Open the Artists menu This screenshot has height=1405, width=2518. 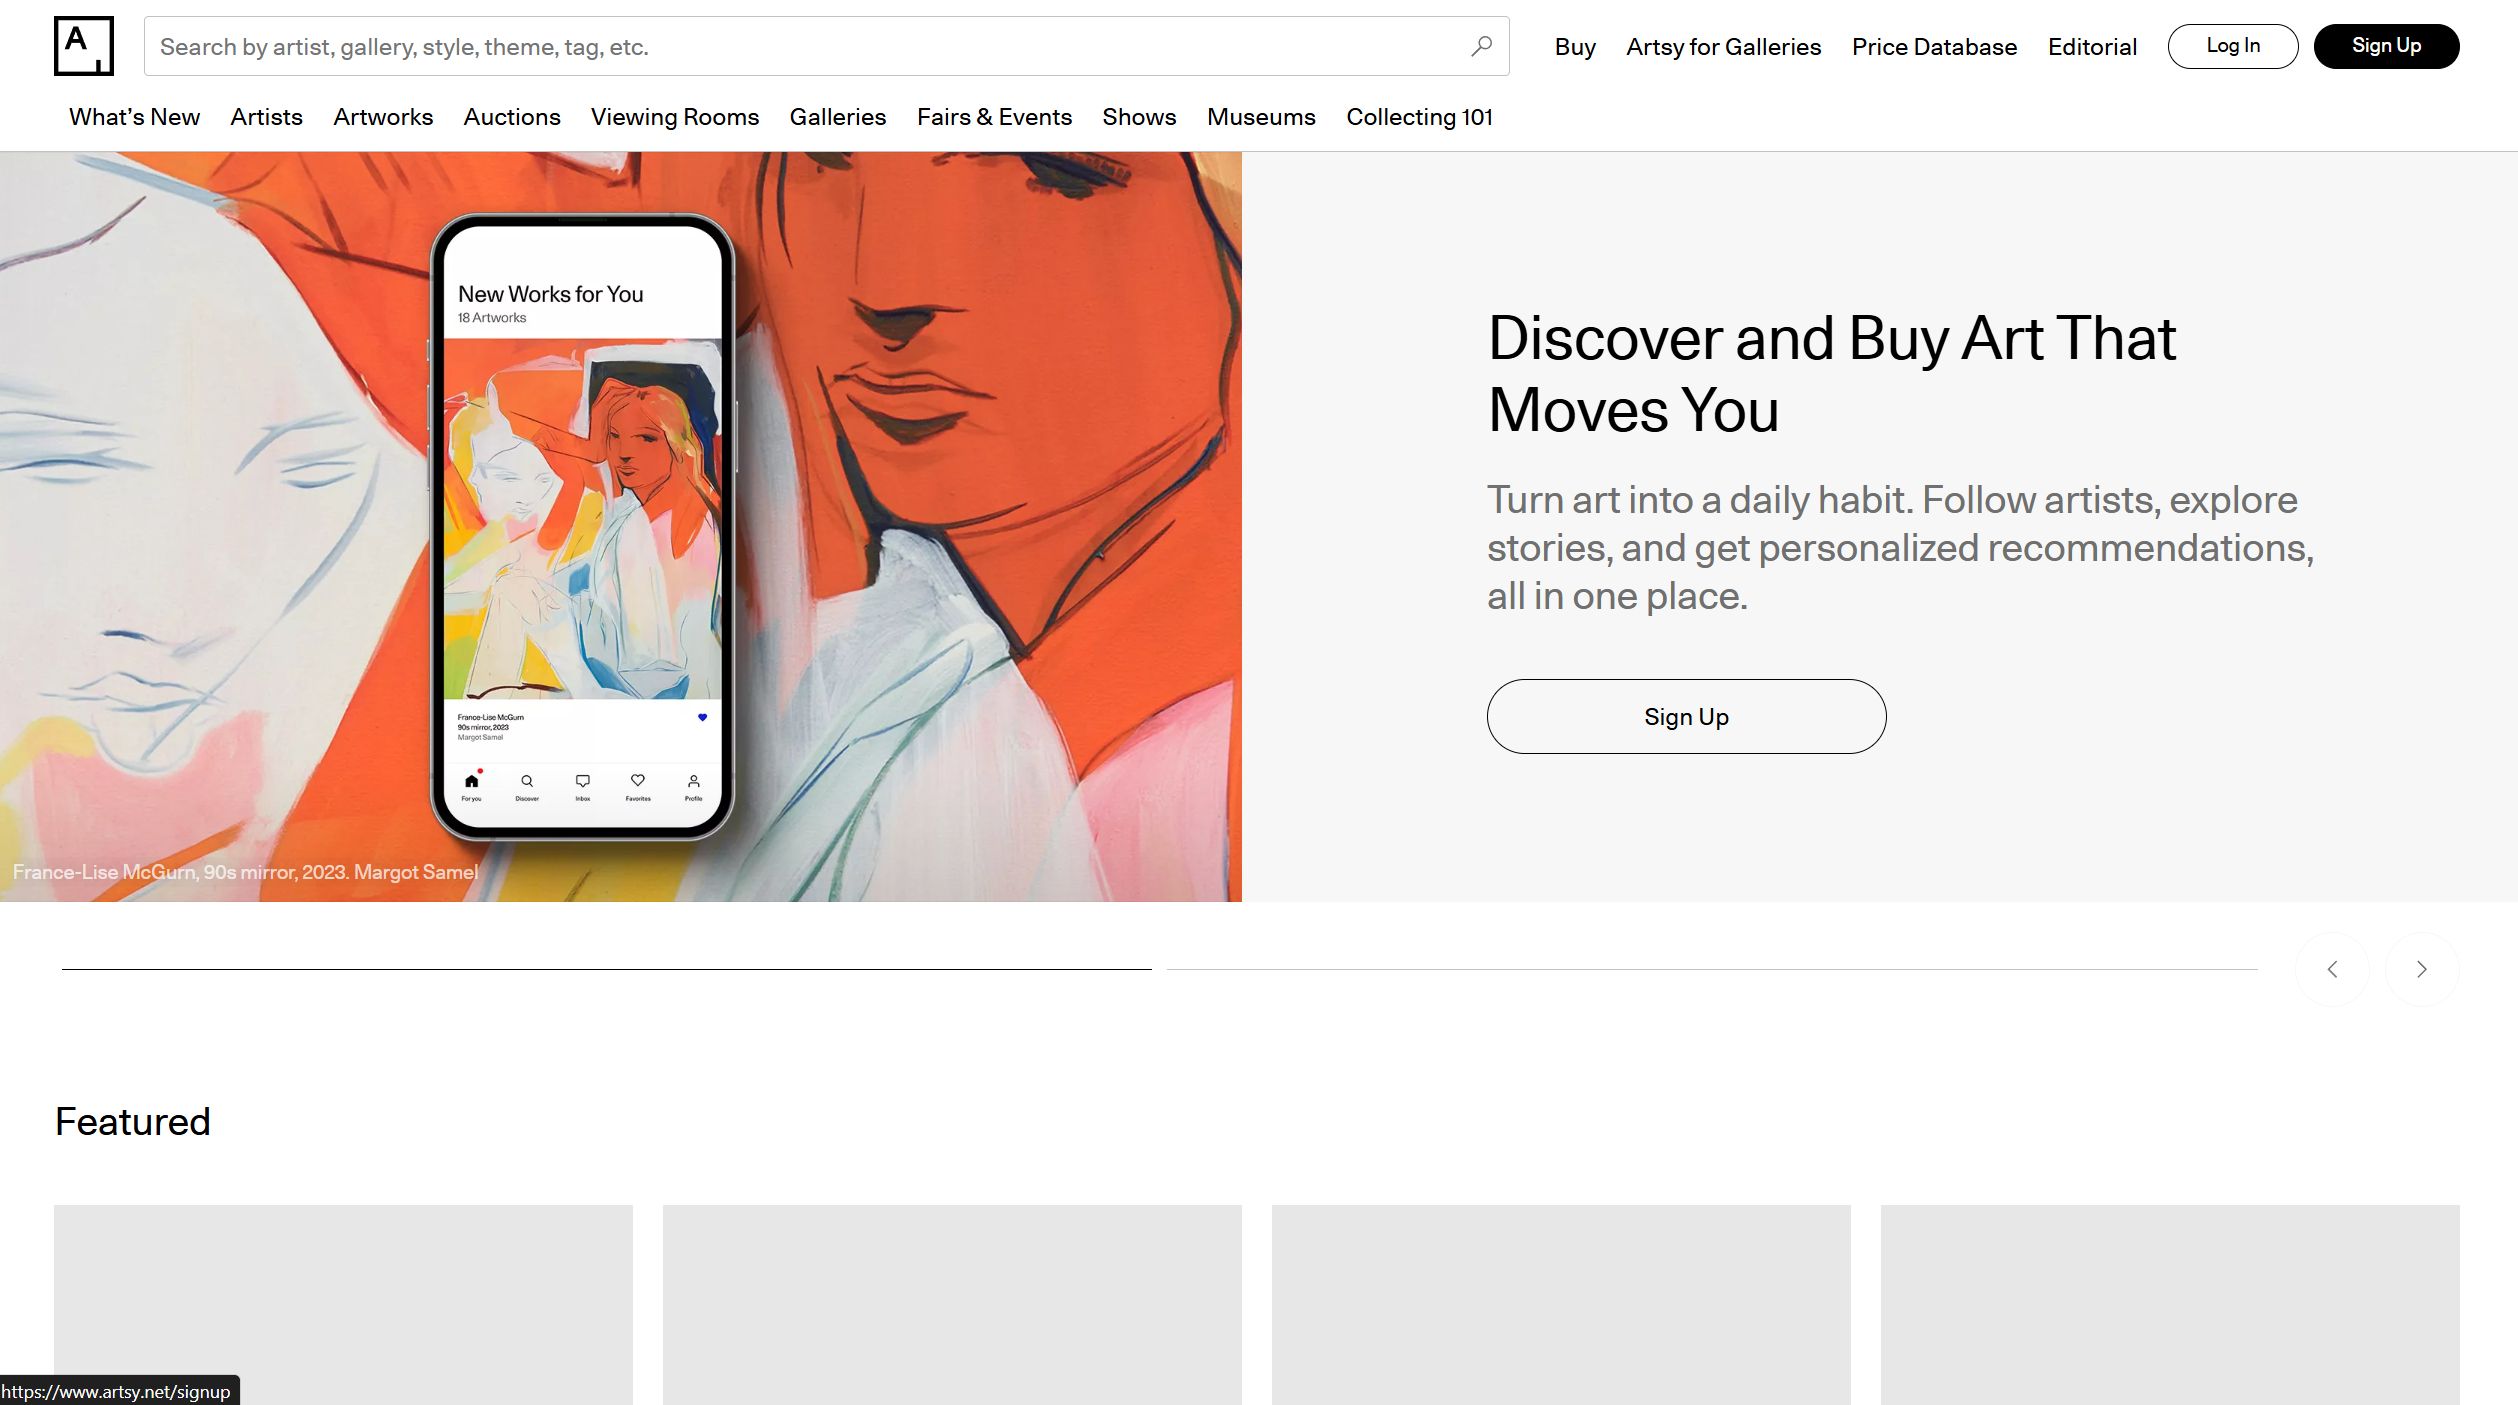tap(266, 117)
